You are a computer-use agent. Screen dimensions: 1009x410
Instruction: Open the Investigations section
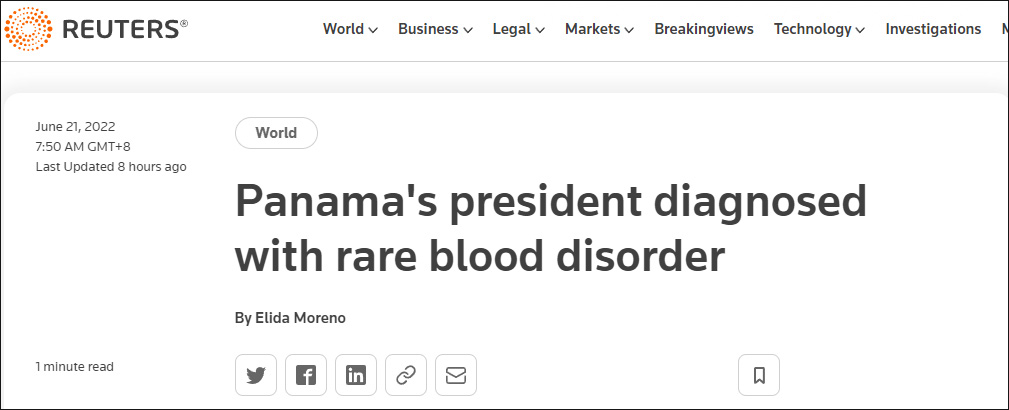point(933,29)
